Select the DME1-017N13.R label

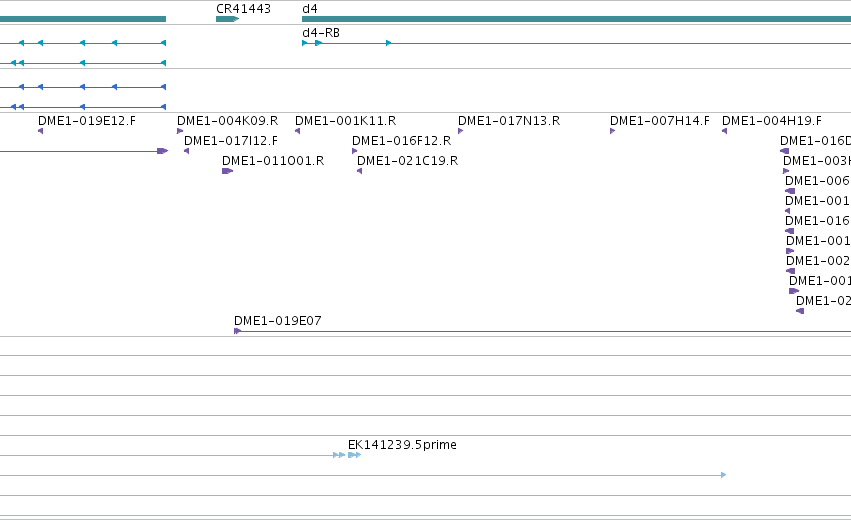(x=509, y=121)
